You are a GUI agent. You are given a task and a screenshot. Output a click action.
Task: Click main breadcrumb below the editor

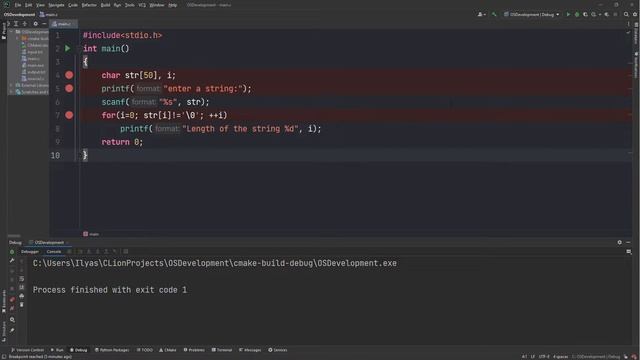[91, 234]
